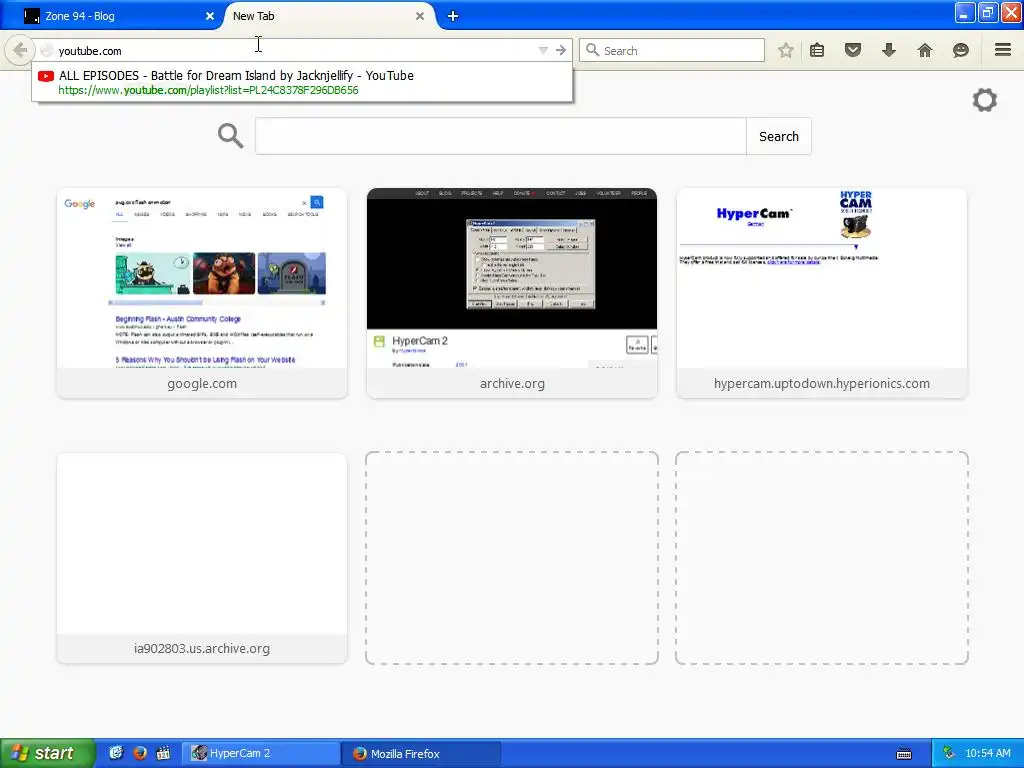
Task: Click the large page search input box
Action: point(501,136)
